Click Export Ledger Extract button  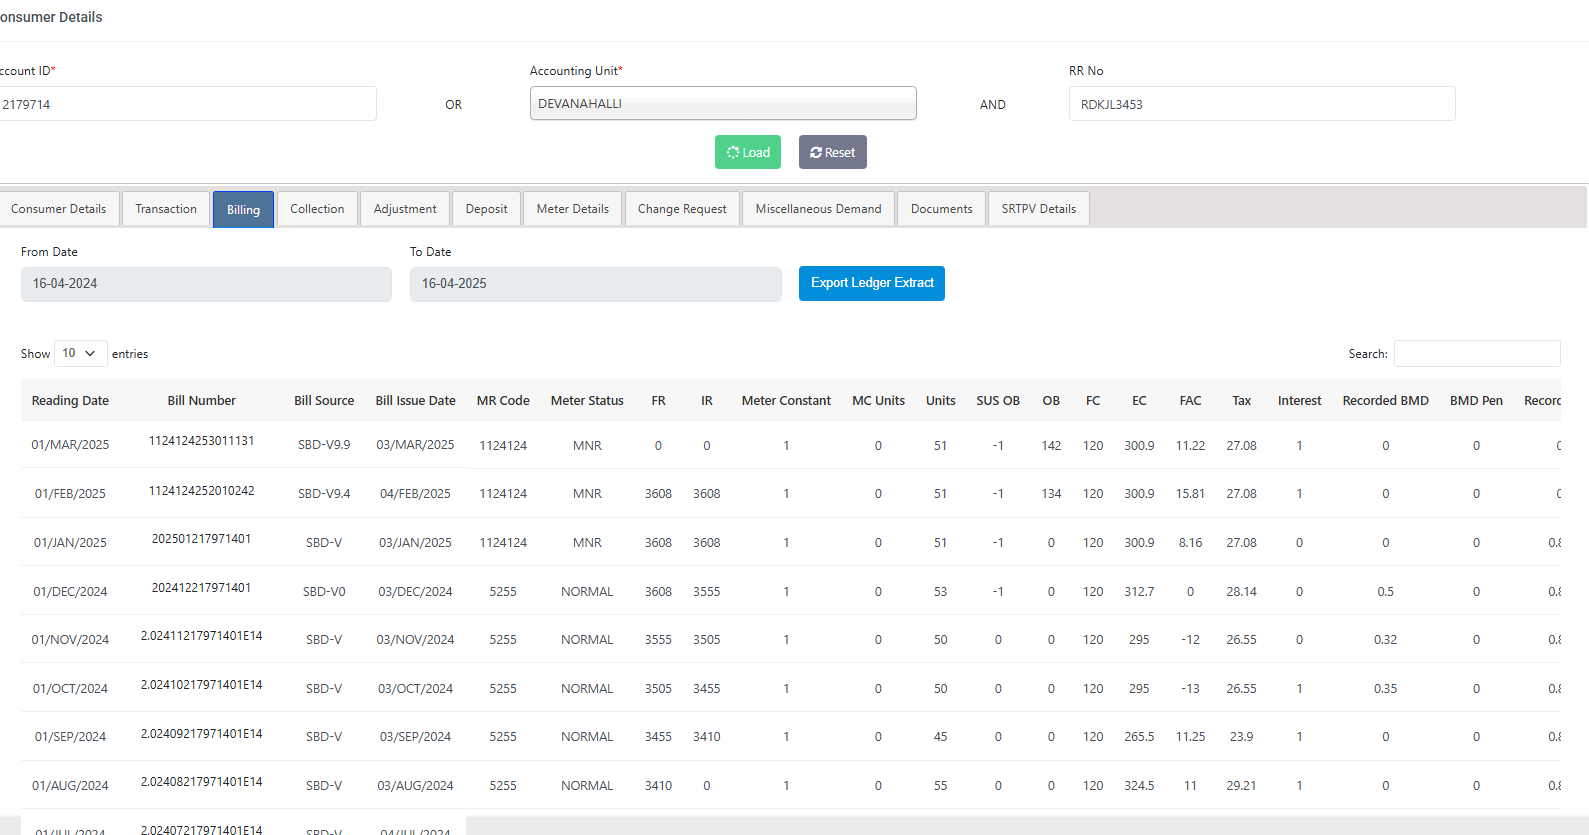tap(872, 283)
